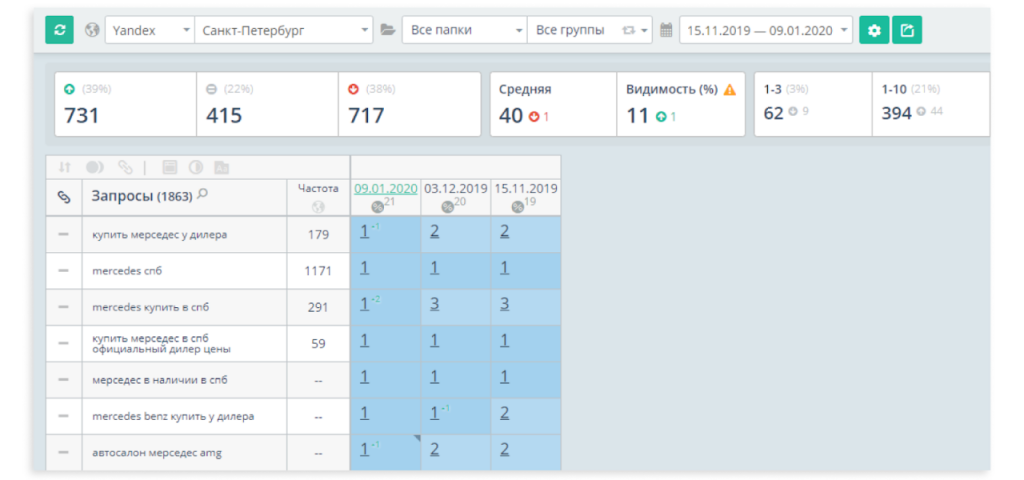
Task: Click the 15.11.2019 date column header
Action: tap(526, 189)
